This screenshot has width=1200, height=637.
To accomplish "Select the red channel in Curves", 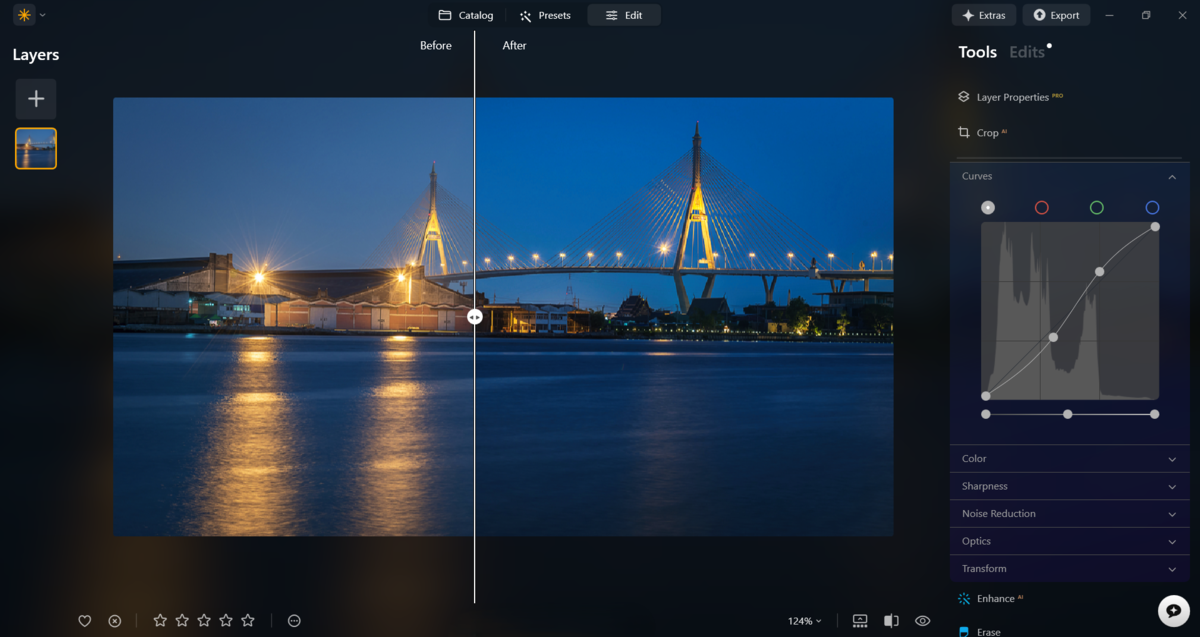I will (x=1042, y=207).
